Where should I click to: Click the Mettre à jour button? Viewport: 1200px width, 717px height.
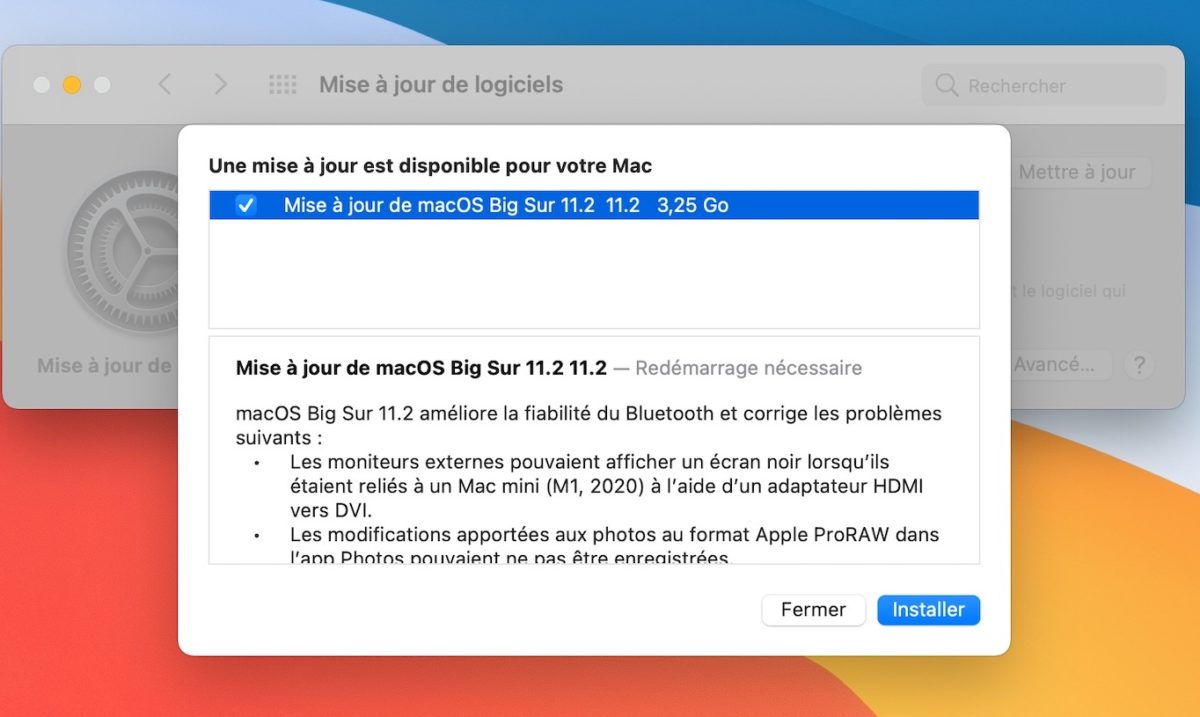pyautogui.click(x=1079, y=172)
